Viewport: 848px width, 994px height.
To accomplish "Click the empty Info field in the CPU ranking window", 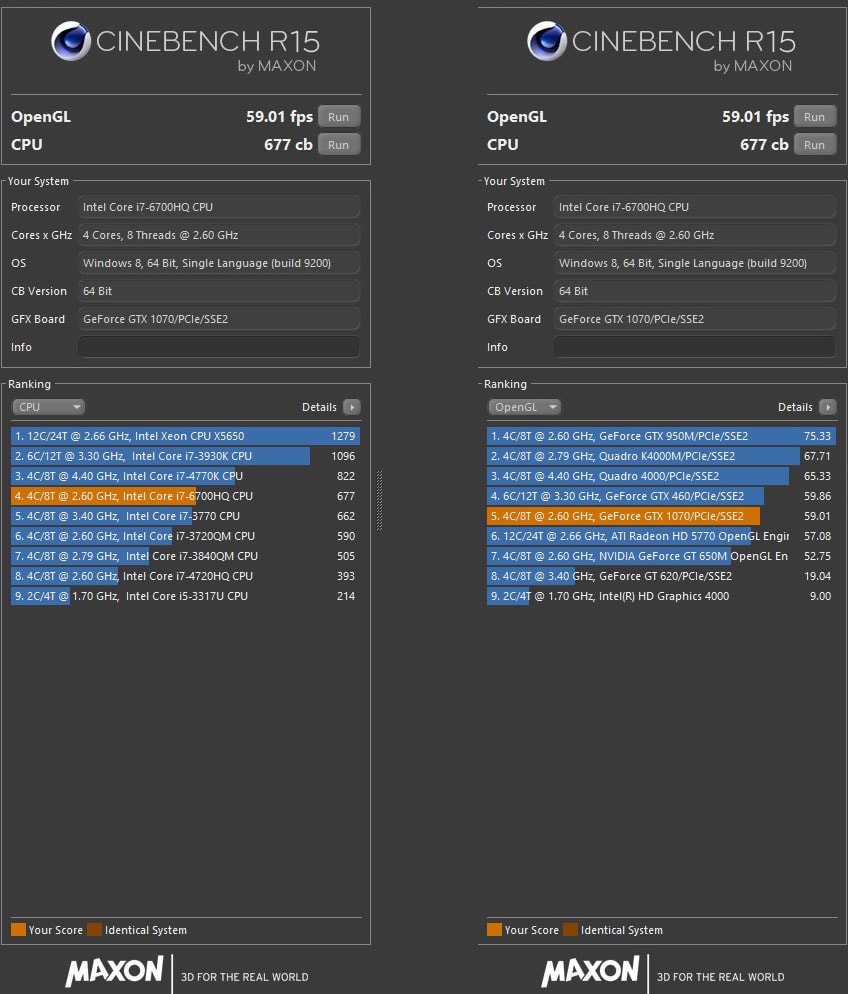I will tap(218, 347).
